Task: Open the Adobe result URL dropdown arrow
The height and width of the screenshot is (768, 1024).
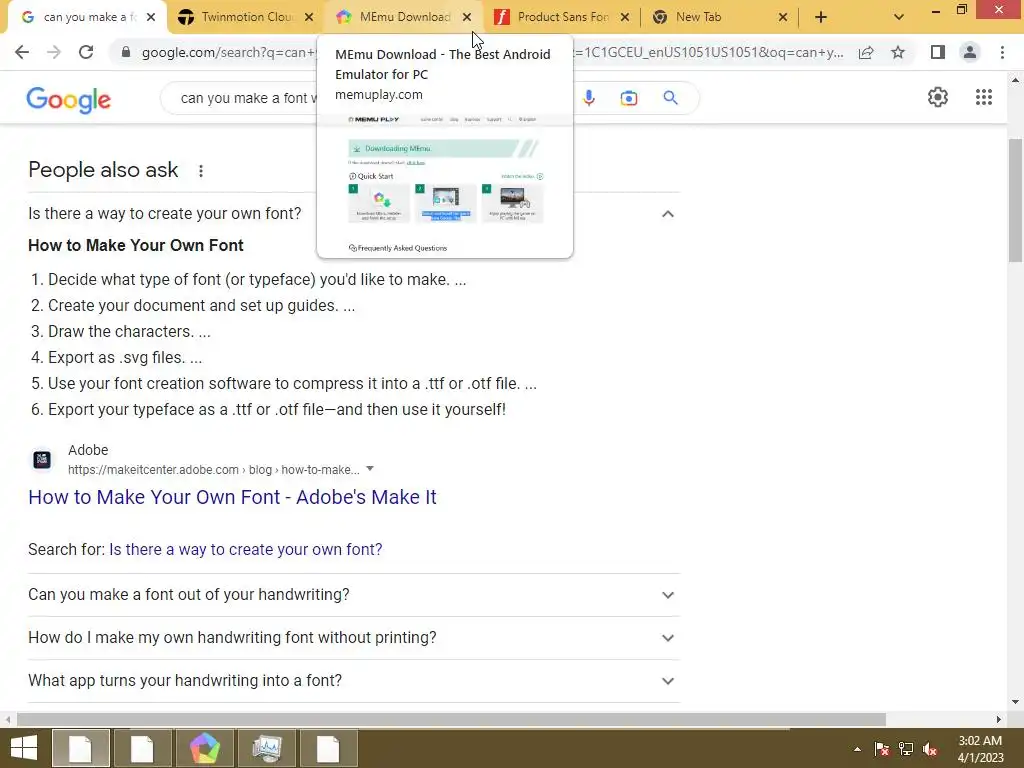Action: pyautogui.click(x=370, y=469)
